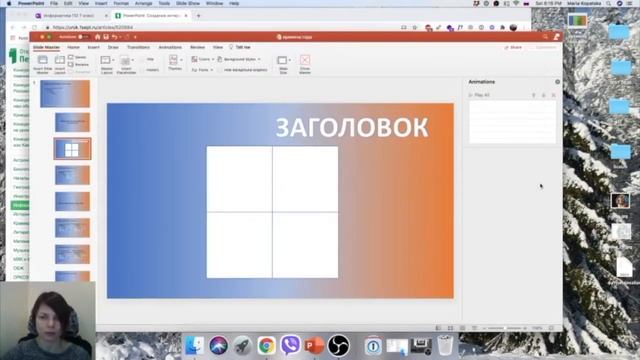Click the search icon in PowerPoint title bar
640x360 pixels.
coord(545,37)
